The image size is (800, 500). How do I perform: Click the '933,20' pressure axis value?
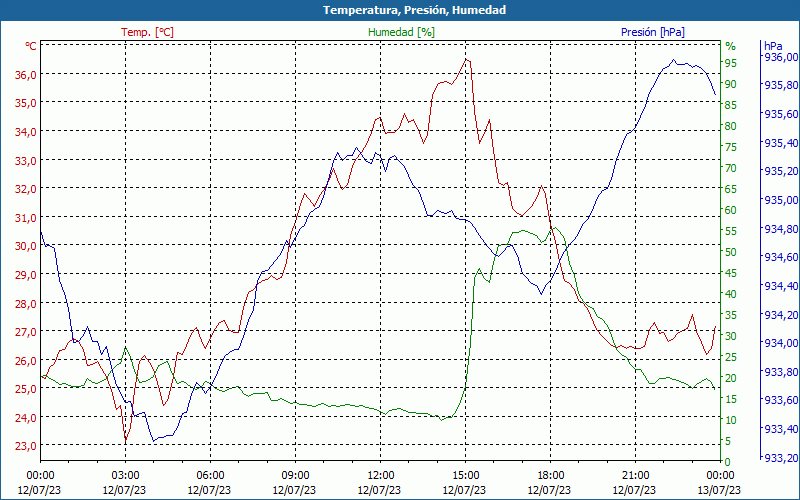779,458
